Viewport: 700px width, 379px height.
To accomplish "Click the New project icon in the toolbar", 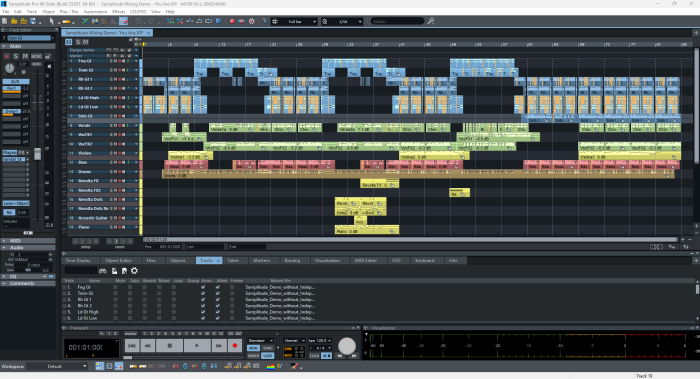I will 5,21.
